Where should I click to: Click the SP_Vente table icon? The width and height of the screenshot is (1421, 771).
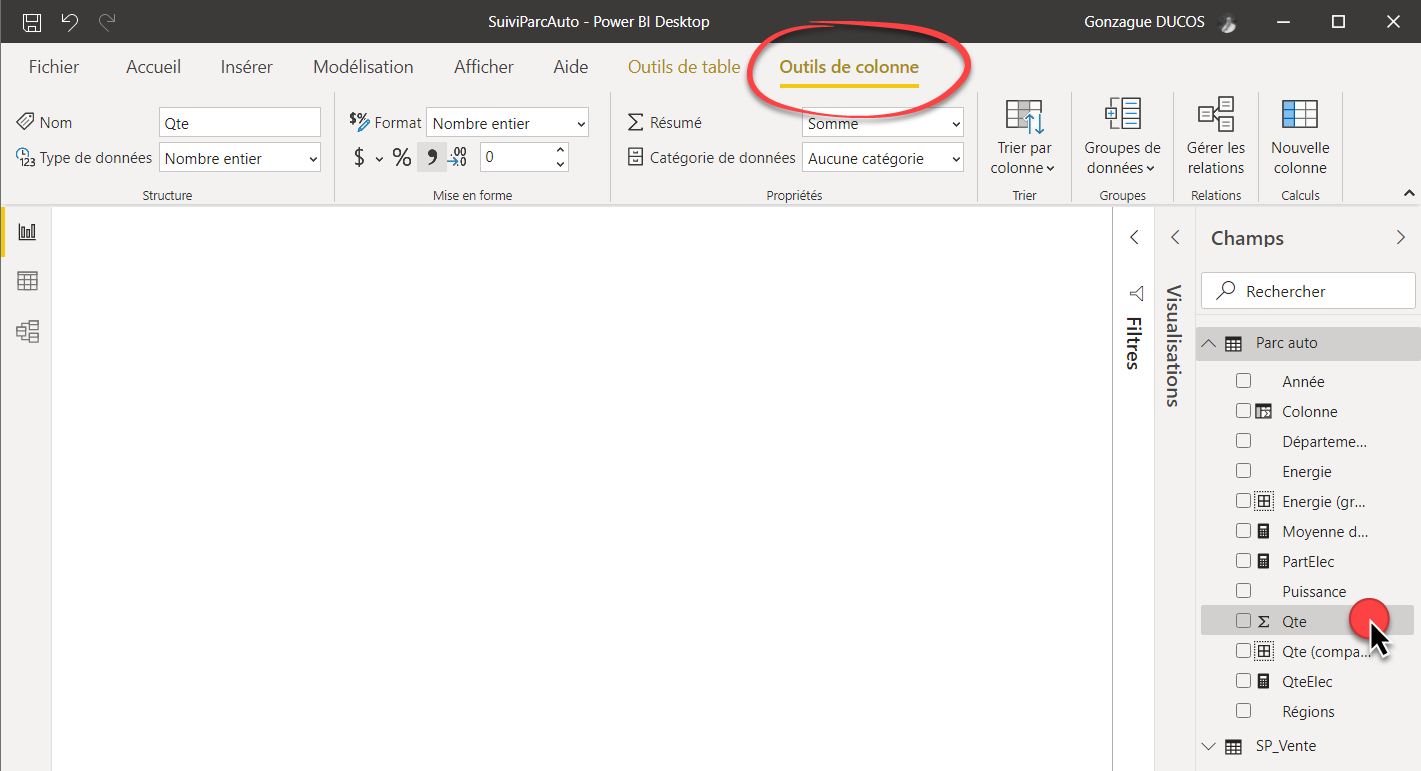click(x=1234, y=746)
